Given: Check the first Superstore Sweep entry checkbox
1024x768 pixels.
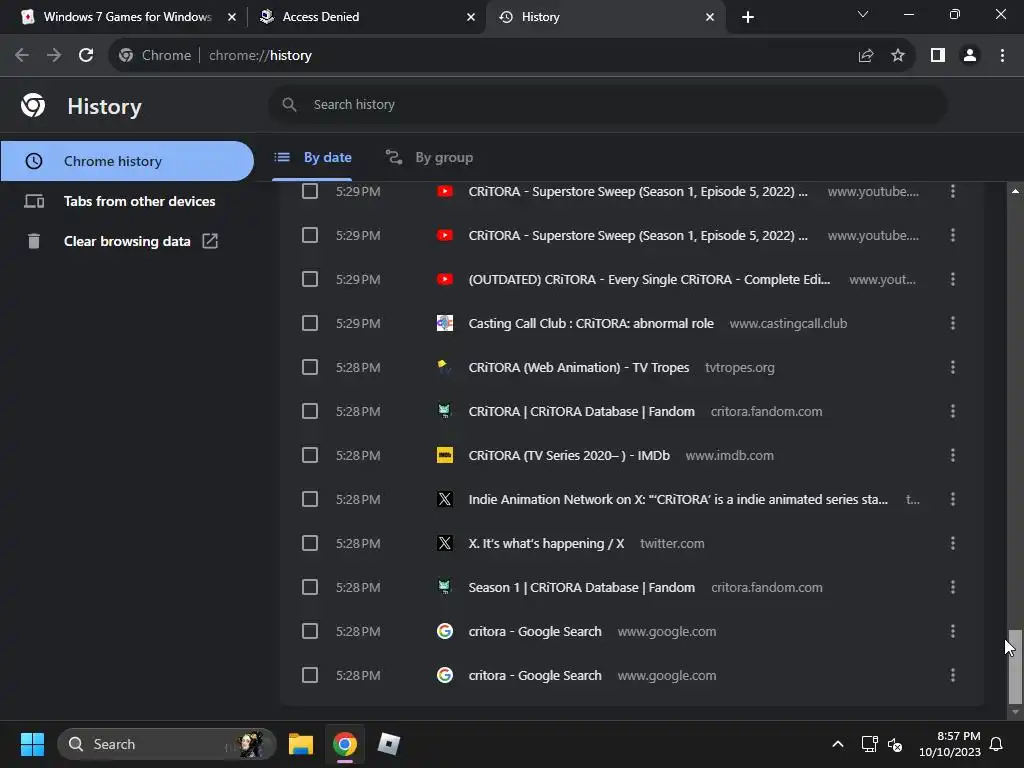Looking at the screenshot, I should tap(310, 191).
